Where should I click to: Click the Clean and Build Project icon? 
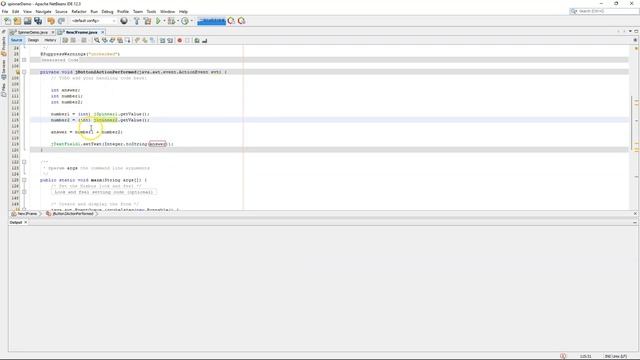click(x=147, y=21)
